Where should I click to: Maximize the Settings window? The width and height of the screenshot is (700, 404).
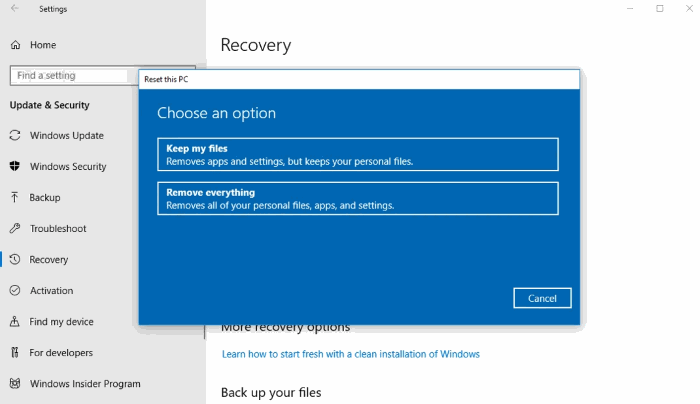pos(659,9)
